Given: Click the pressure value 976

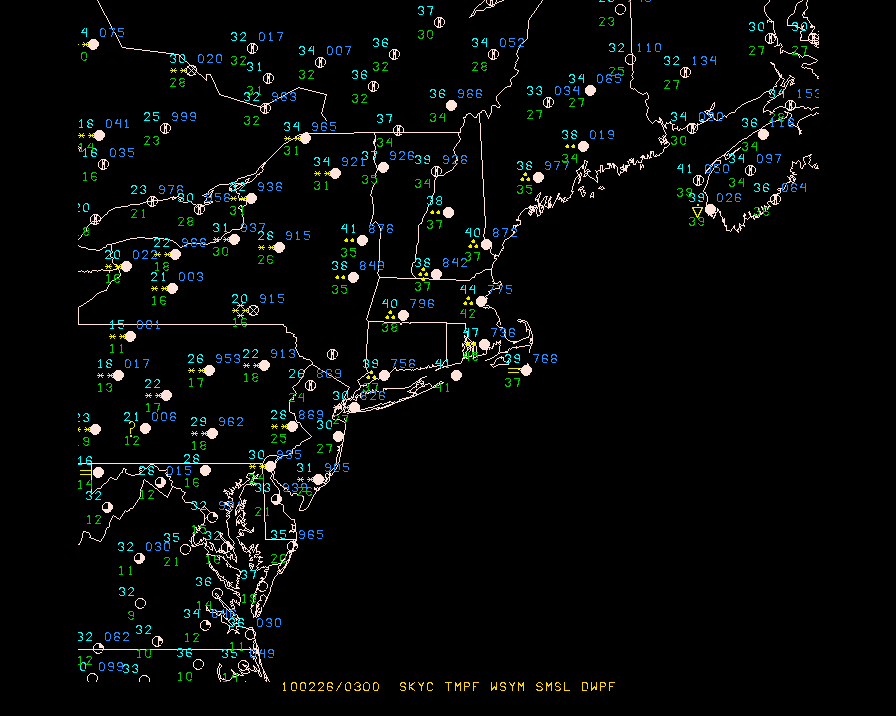Looking at the screenshot, I should pyautogui.click(x=171, y=189).
